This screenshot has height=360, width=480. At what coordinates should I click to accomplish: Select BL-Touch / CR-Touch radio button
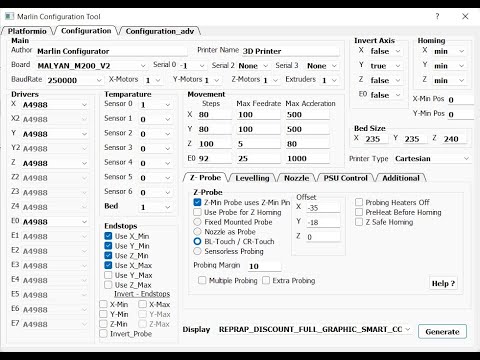pos(197,241)
